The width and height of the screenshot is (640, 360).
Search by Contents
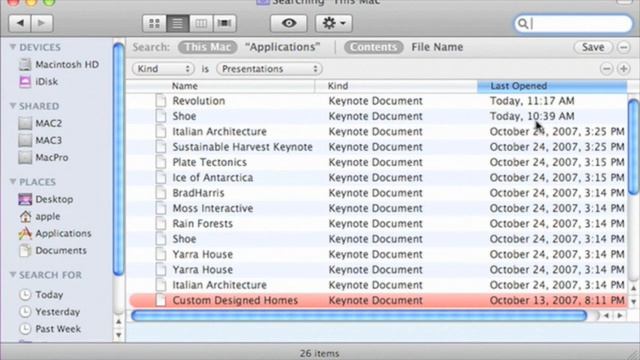(x=373, y=47)
